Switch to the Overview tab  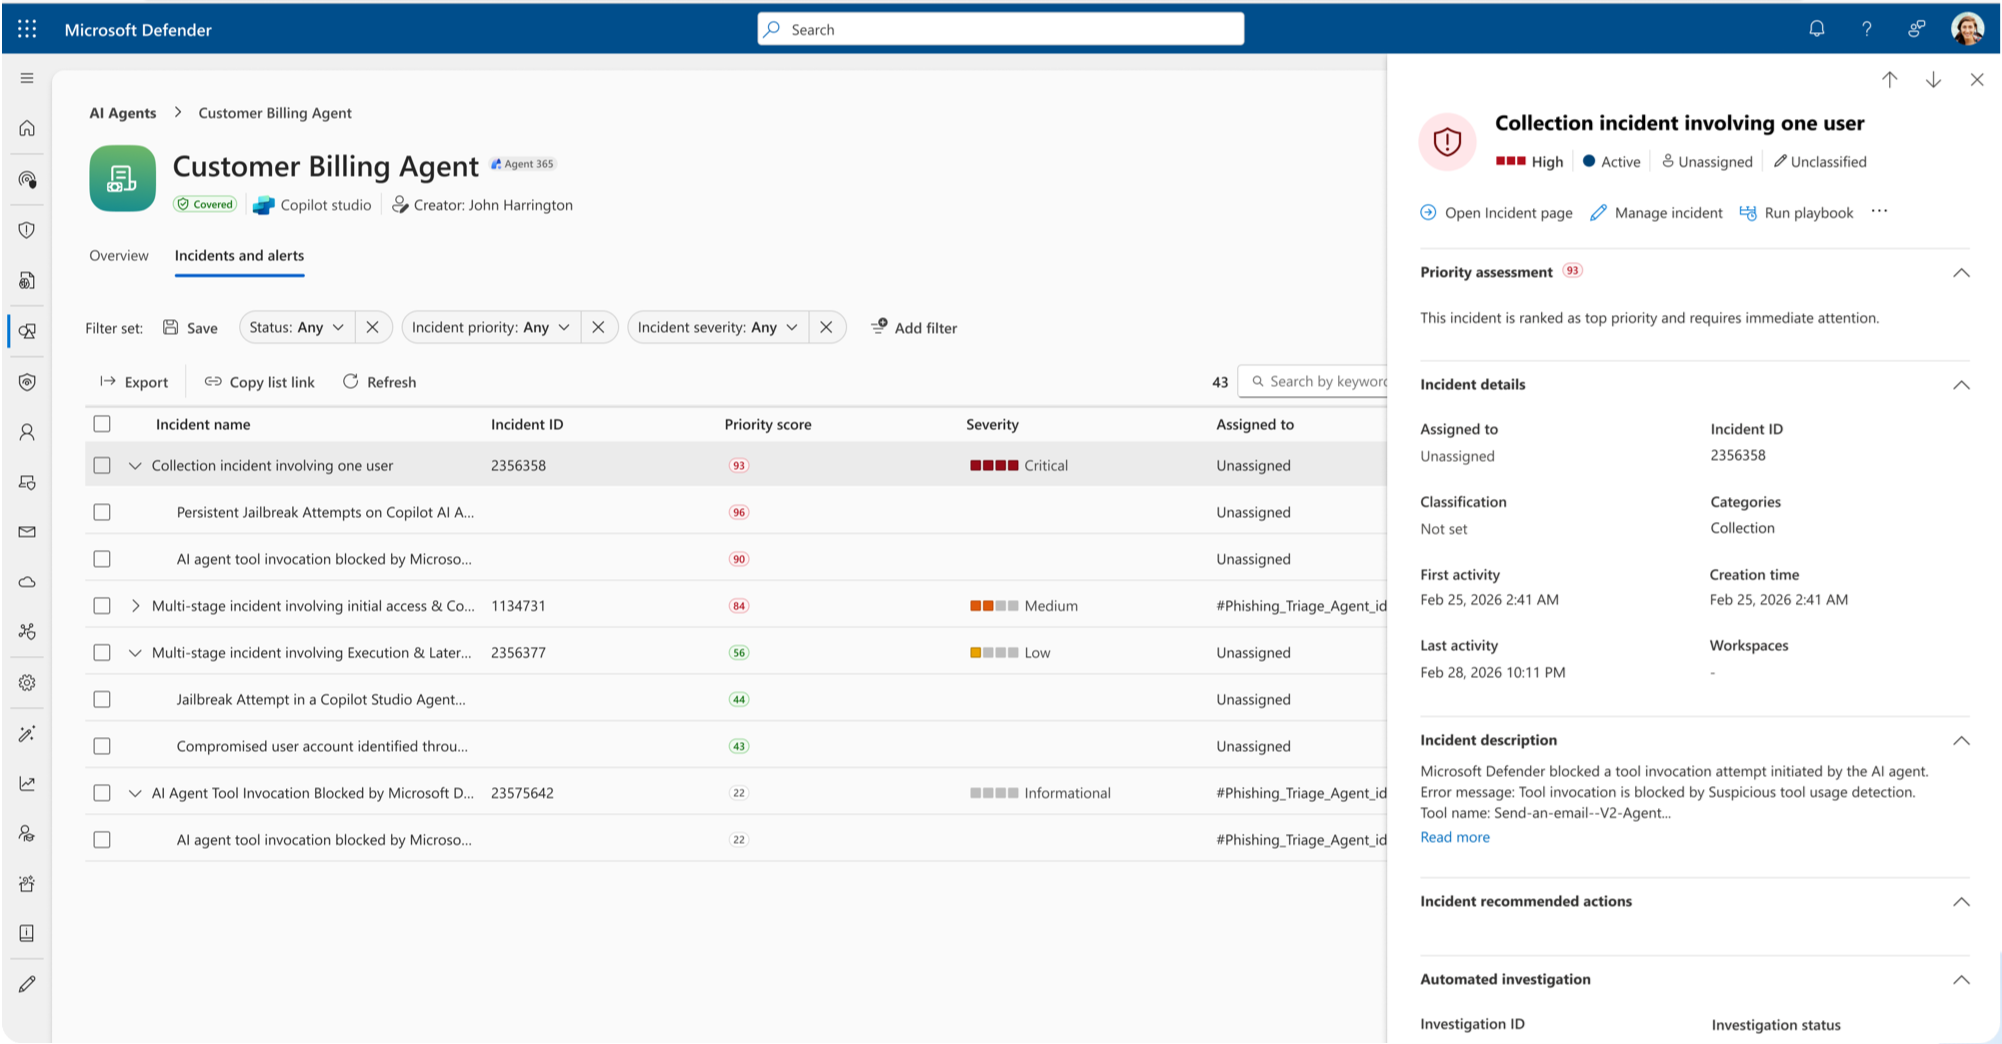point(119,255)
